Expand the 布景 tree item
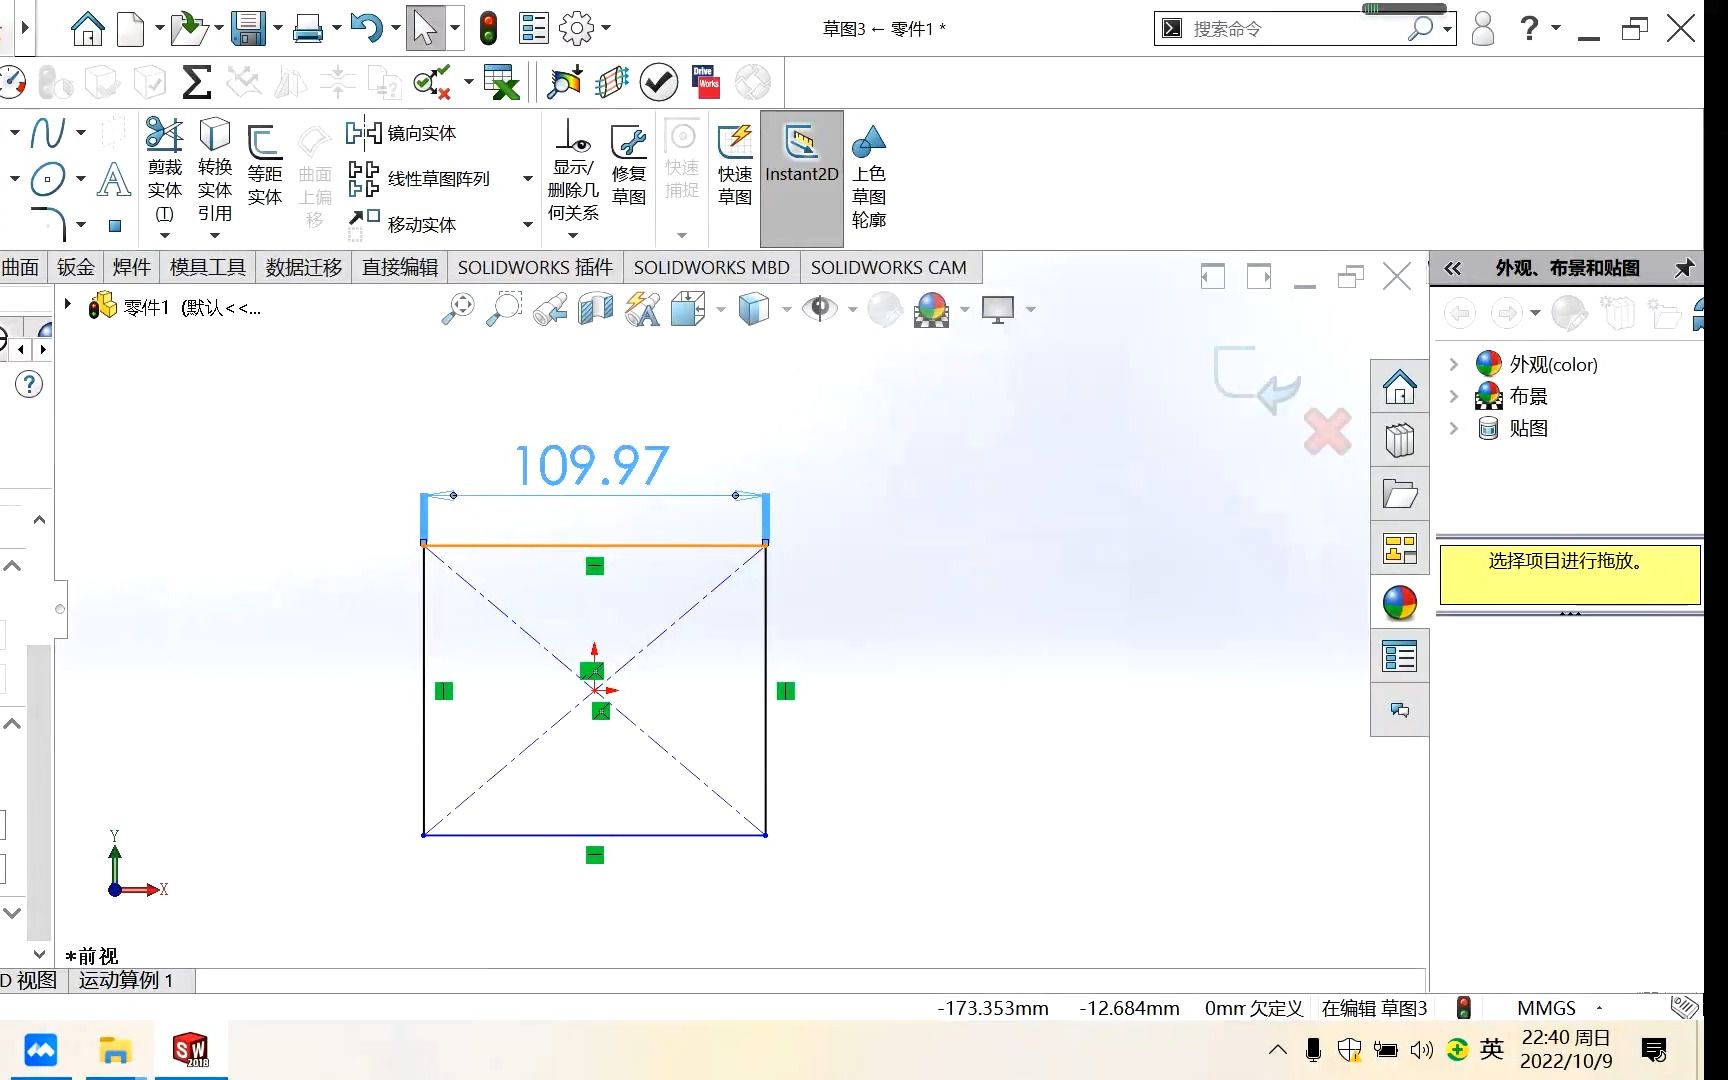The image size is (1728, 1080). pyautogui.click(x=1454, y=396)
